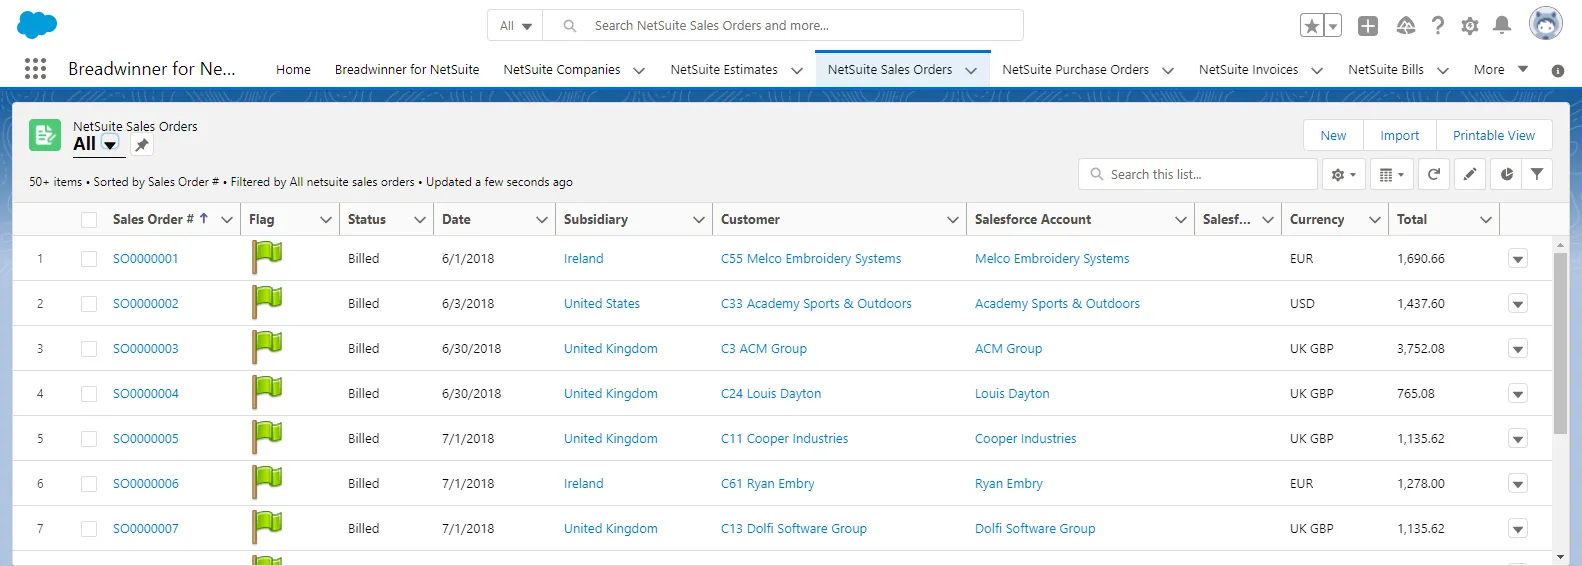
Task: Click the green flag for SO0000005
Action: pyautogui.click(x=267, y=438)
